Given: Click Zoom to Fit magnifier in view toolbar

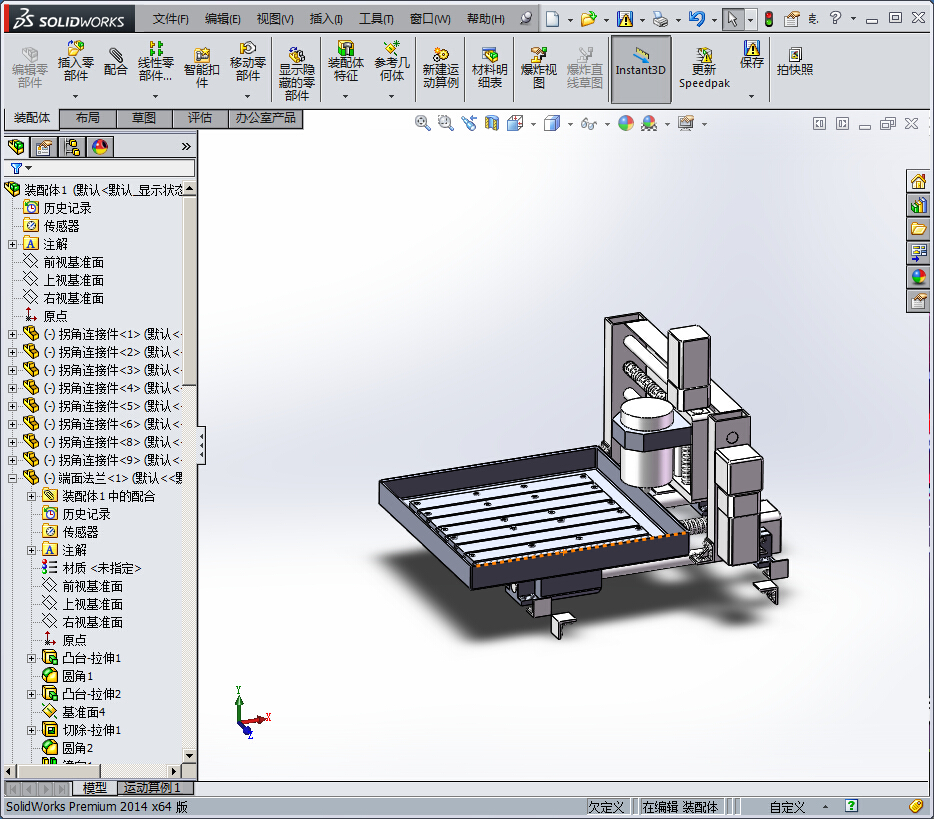Looking at the screenshot, I should pos(423,123).
